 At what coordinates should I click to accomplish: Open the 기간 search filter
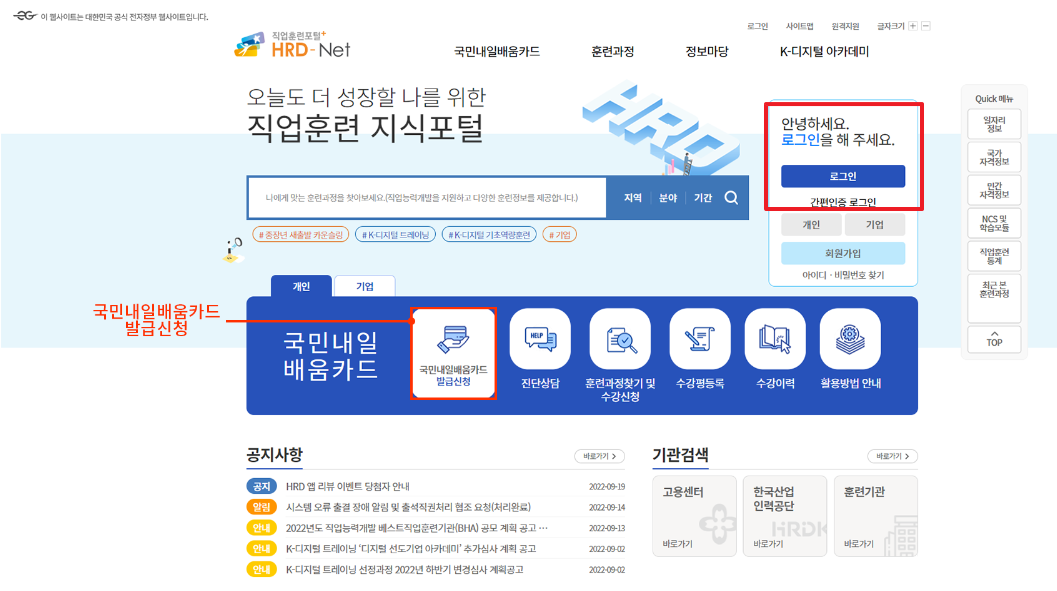(703, 197)
